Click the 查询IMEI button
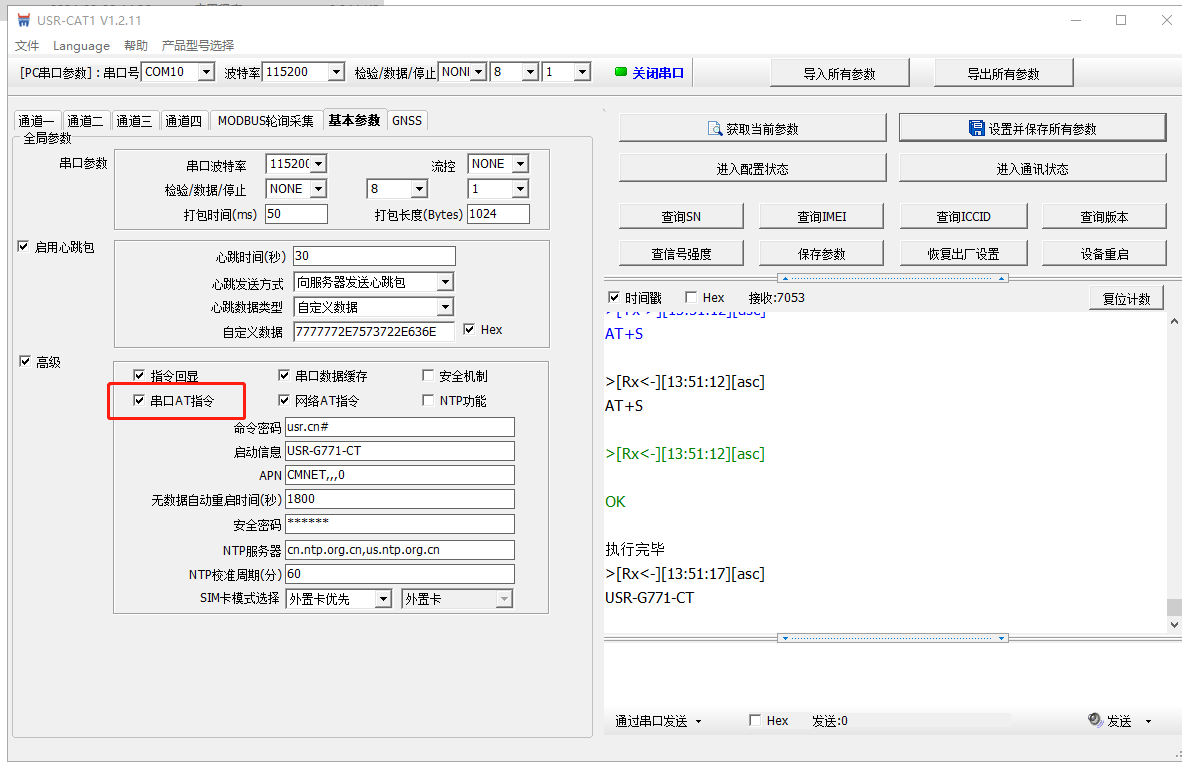 822,217
